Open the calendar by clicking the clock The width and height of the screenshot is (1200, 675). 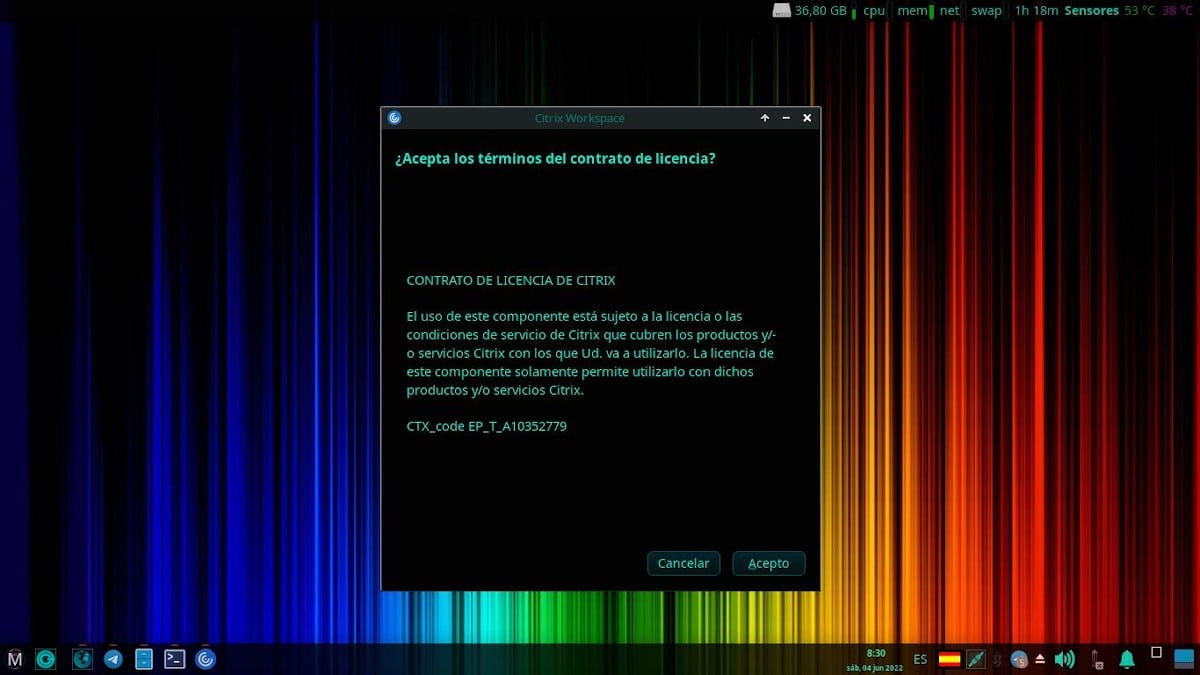pyautogui.click(x=875, y=658)
